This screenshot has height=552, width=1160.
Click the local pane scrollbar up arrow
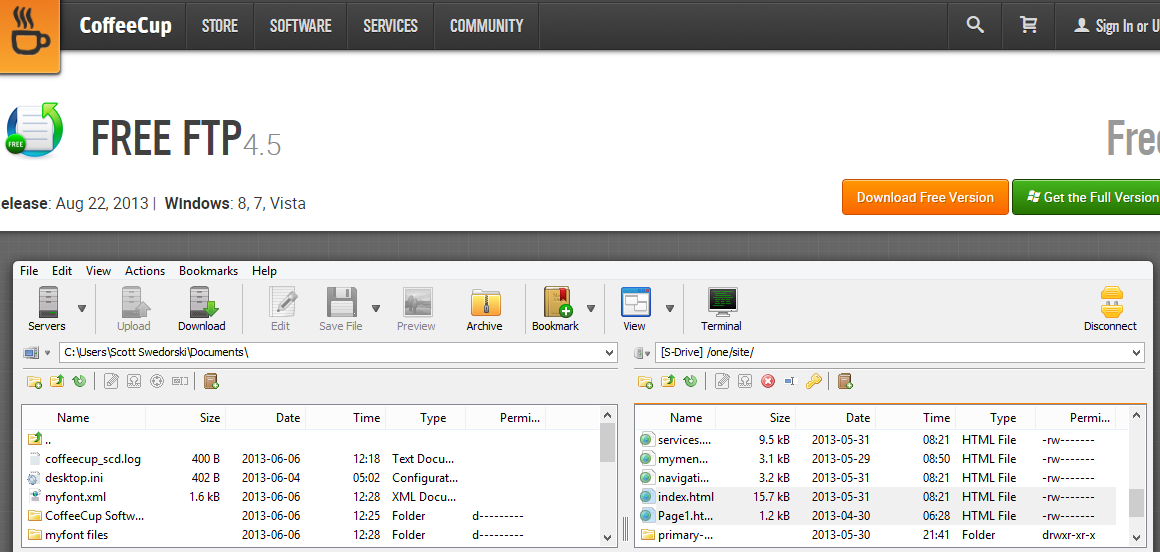pos(607,414)
